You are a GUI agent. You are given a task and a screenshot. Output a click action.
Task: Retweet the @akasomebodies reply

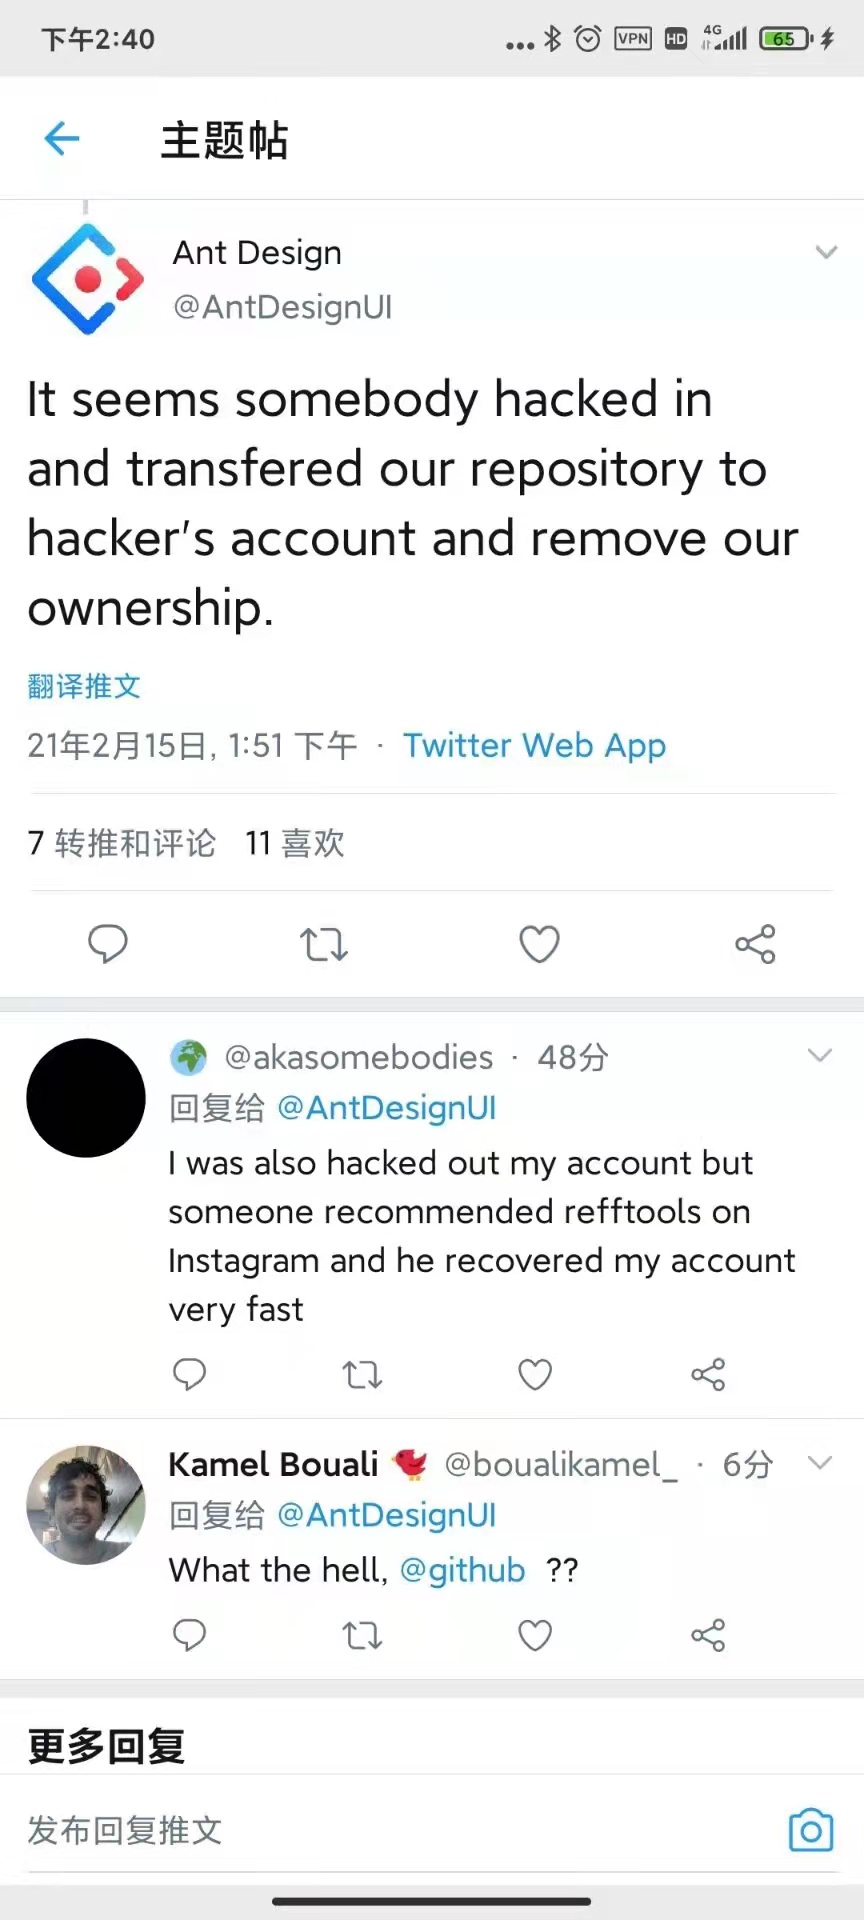(362, 1375)
